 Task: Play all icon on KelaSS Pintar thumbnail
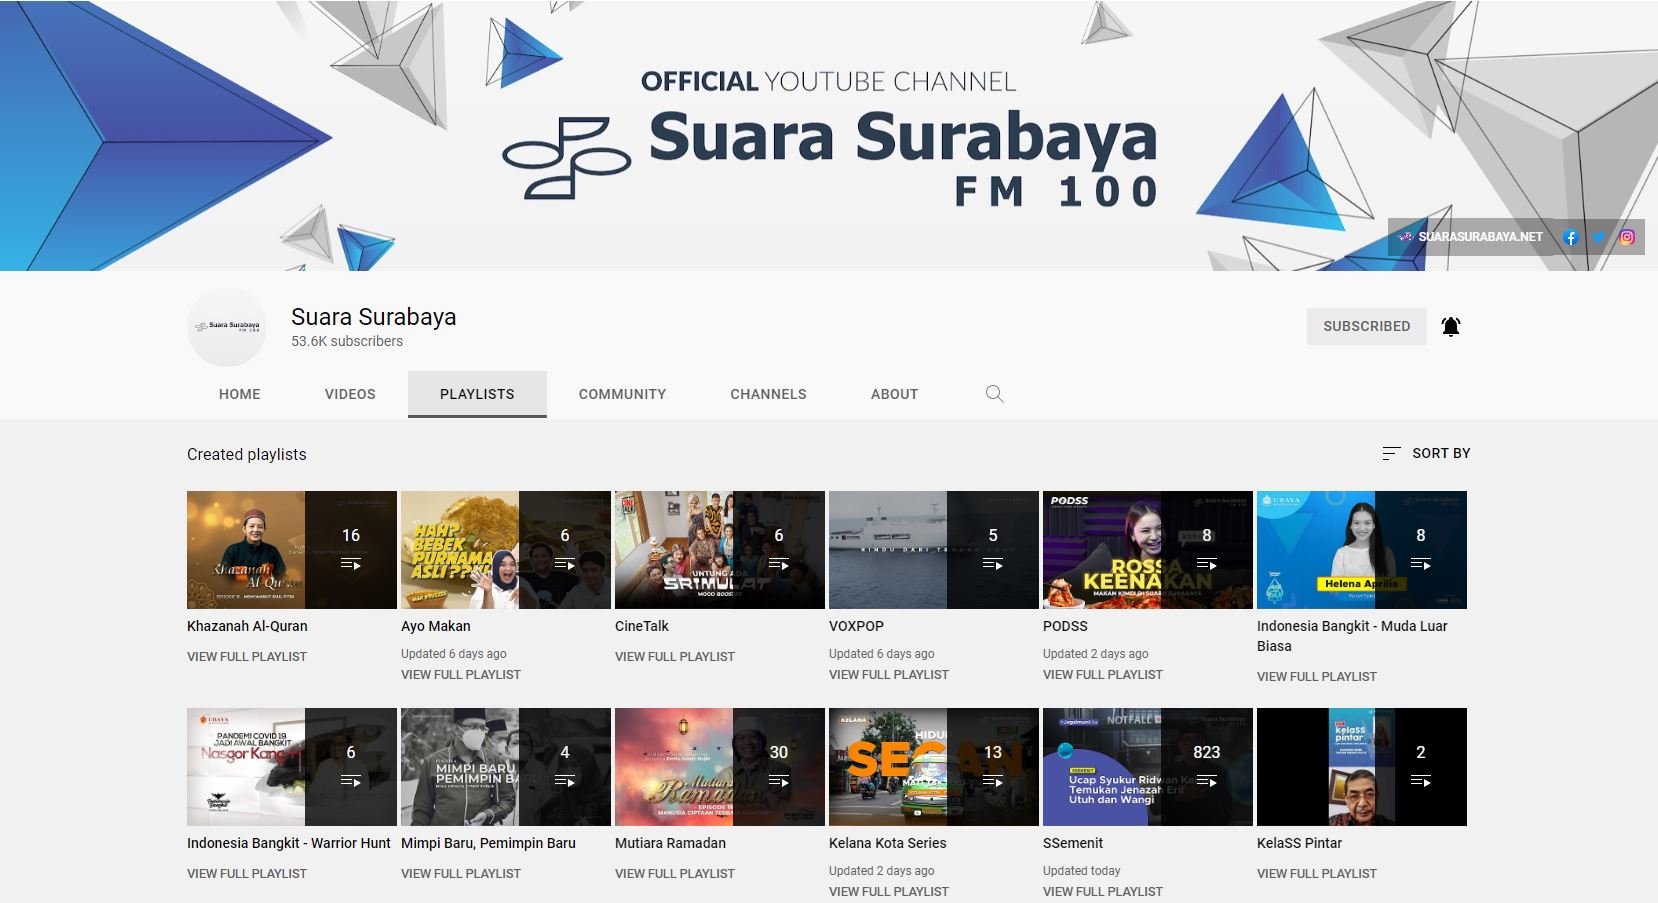tap(1421, 781)
